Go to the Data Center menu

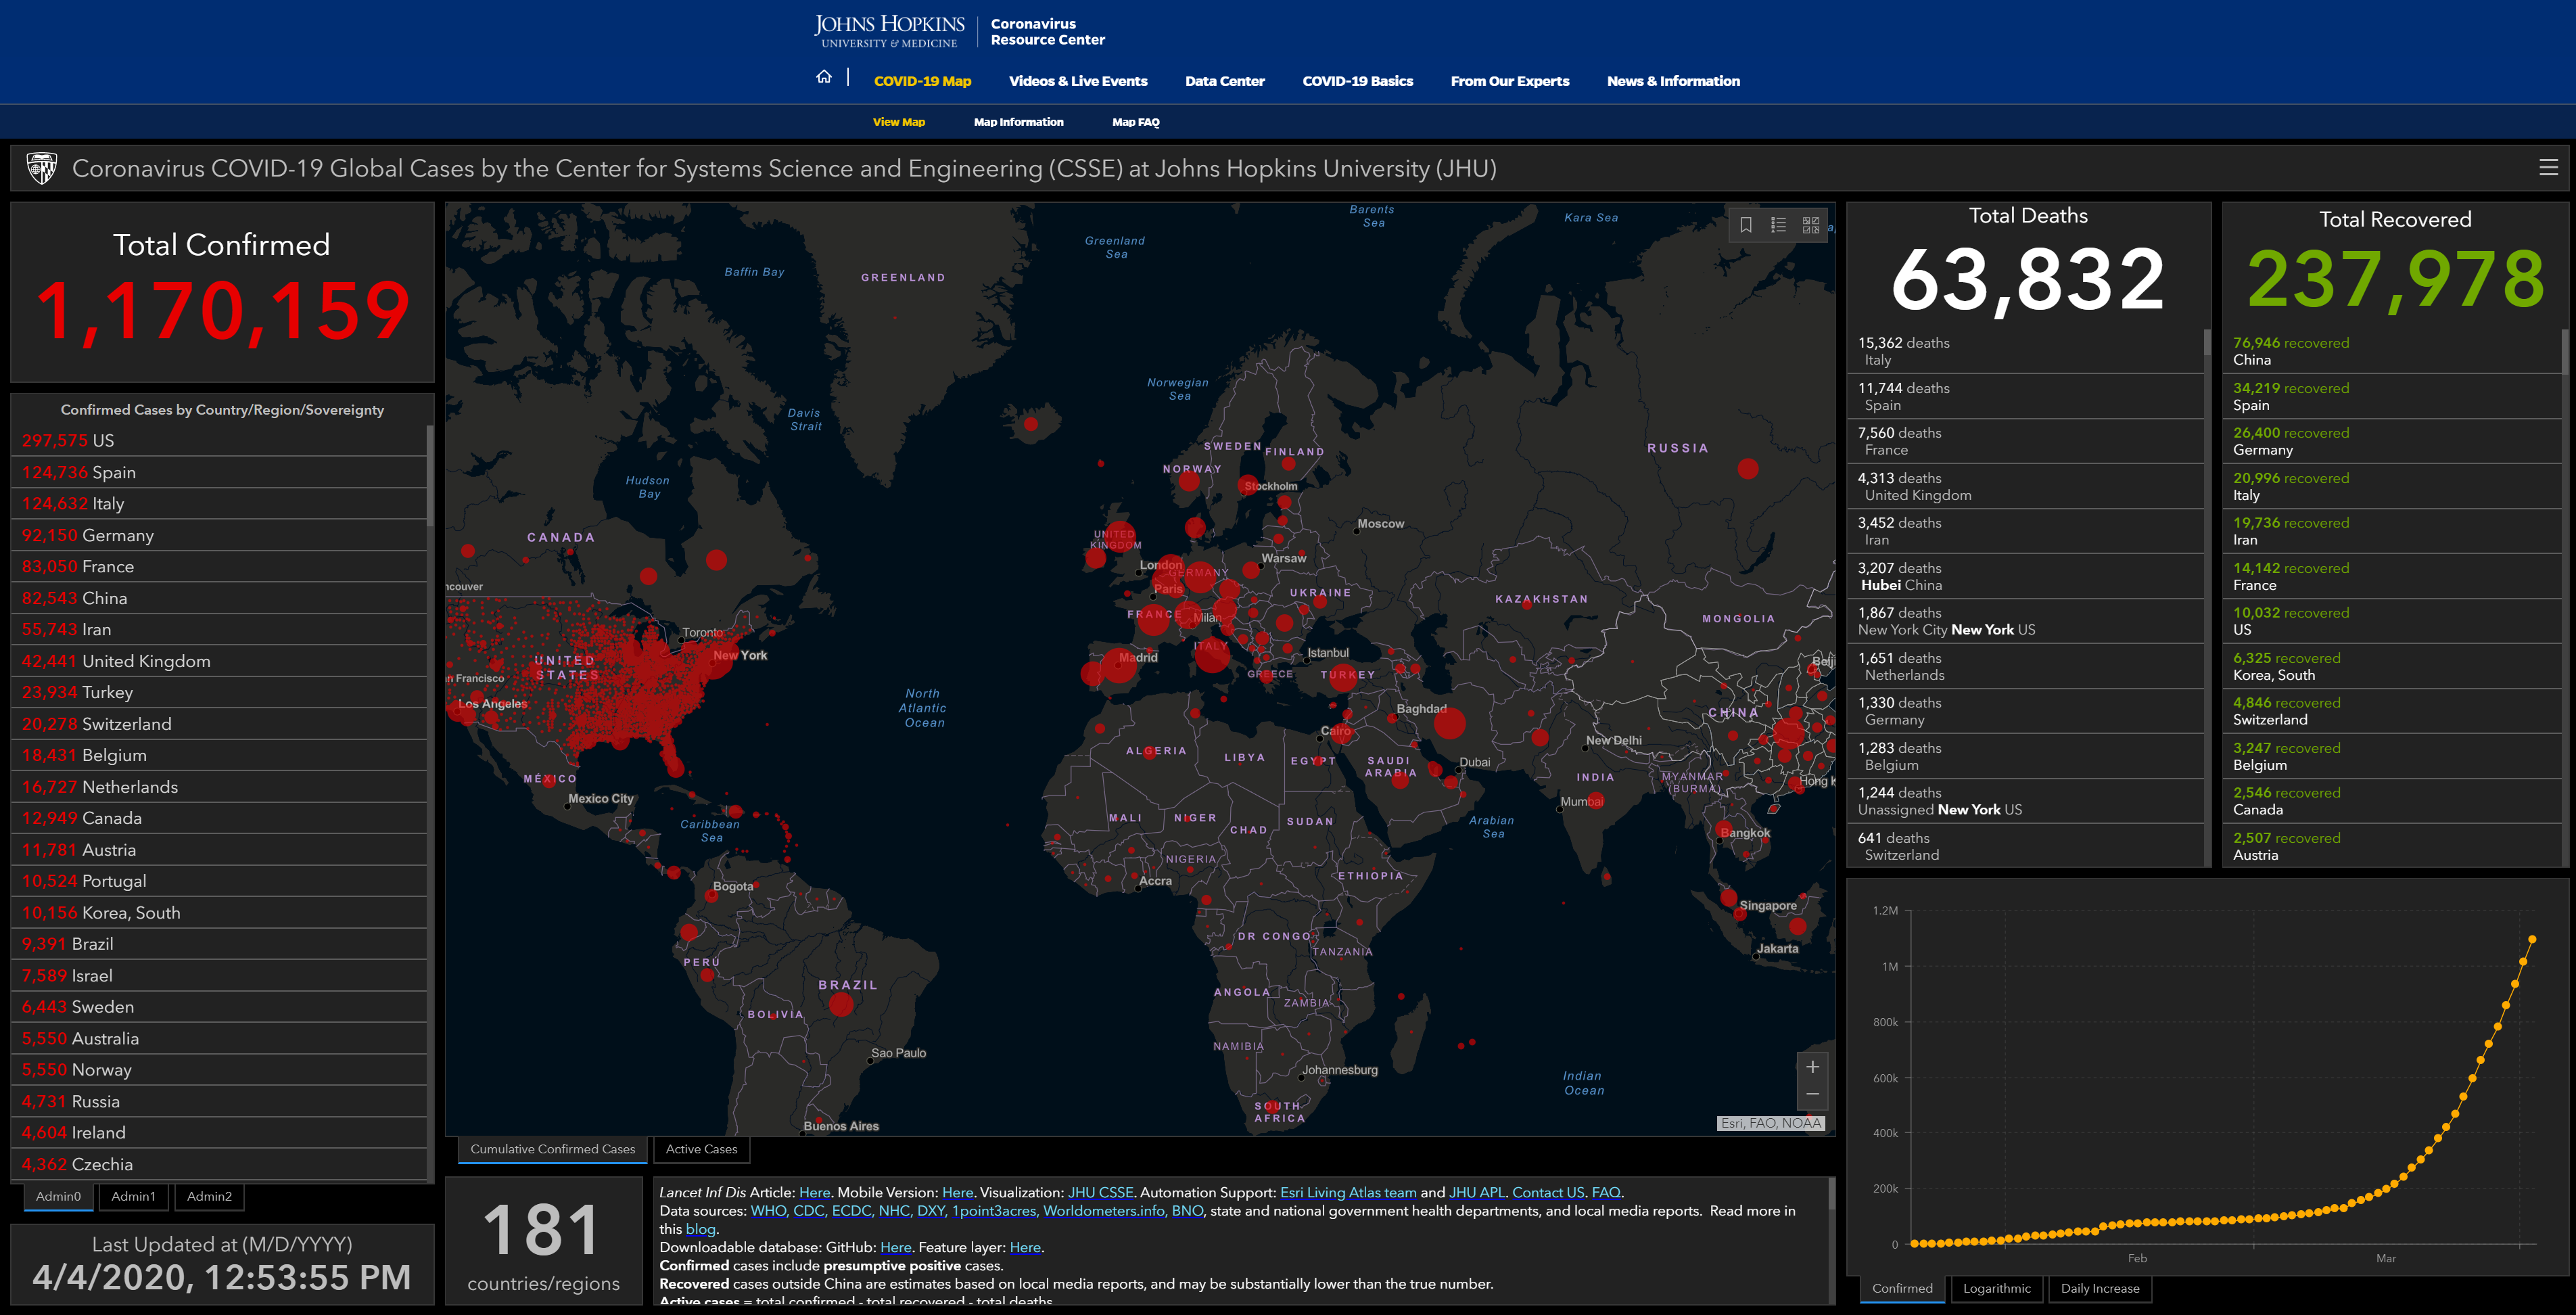1224,81
